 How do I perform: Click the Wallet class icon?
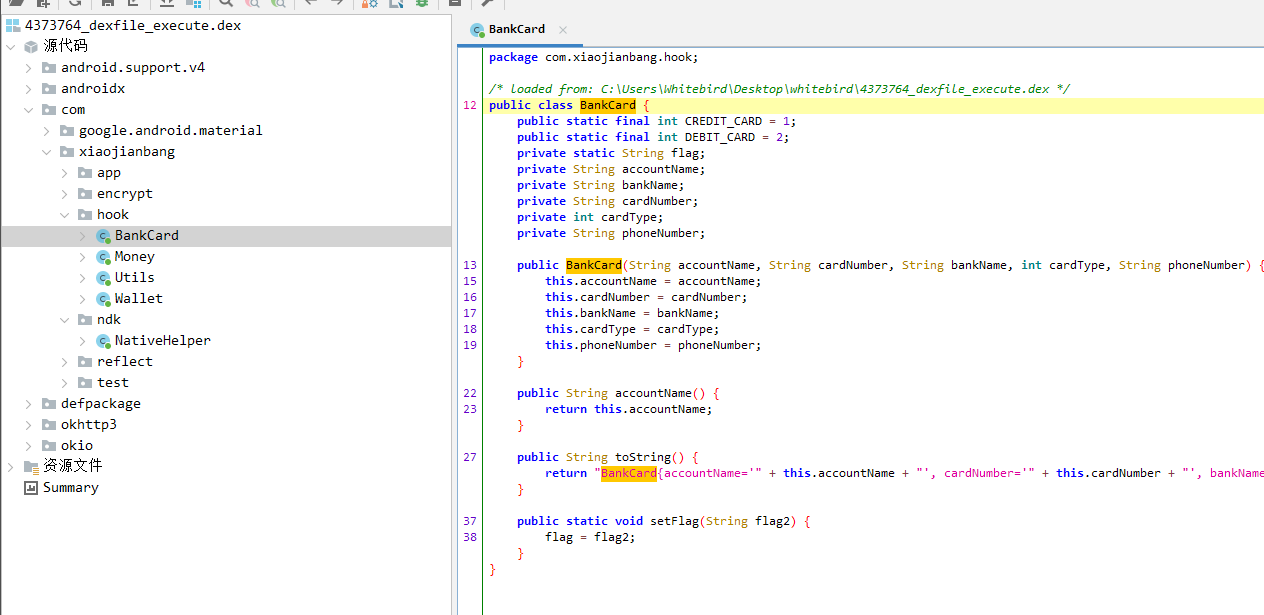[103, 299]
